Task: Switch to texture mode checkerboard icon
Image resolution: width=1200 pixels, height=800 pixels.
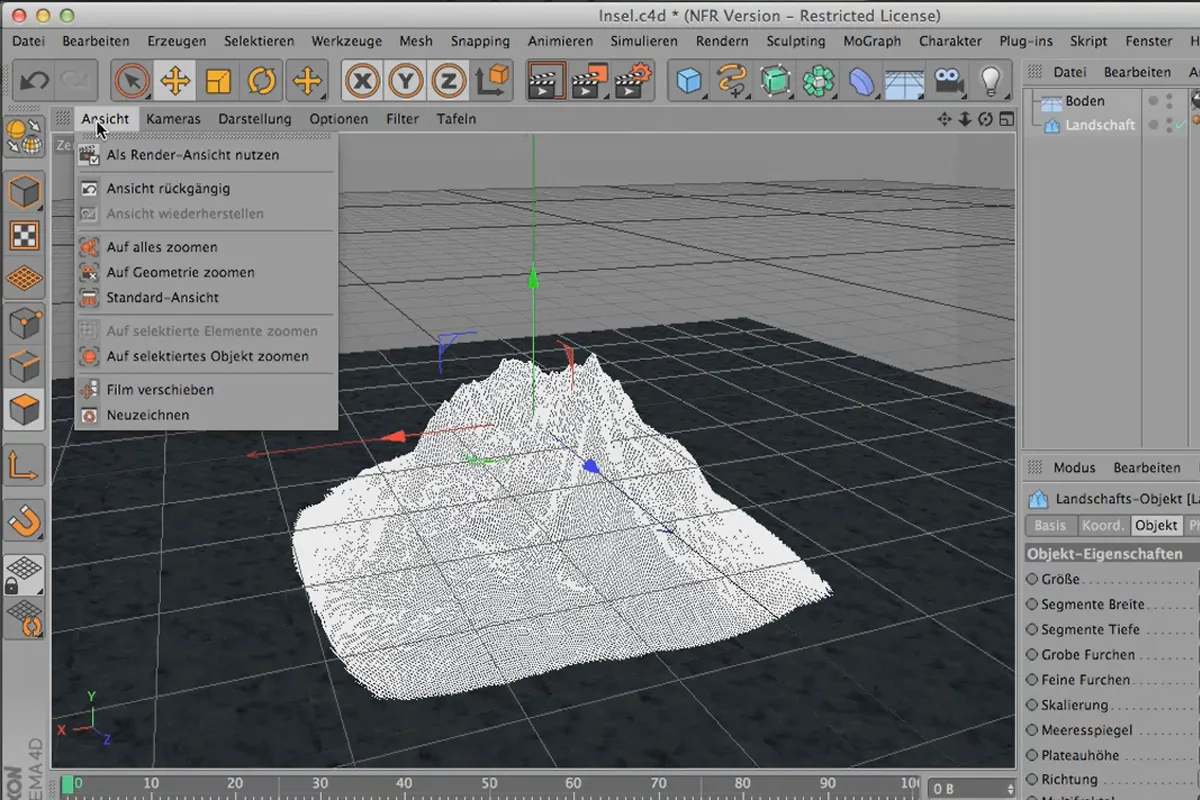Action: pyautogui.click(x=24, y=236)
